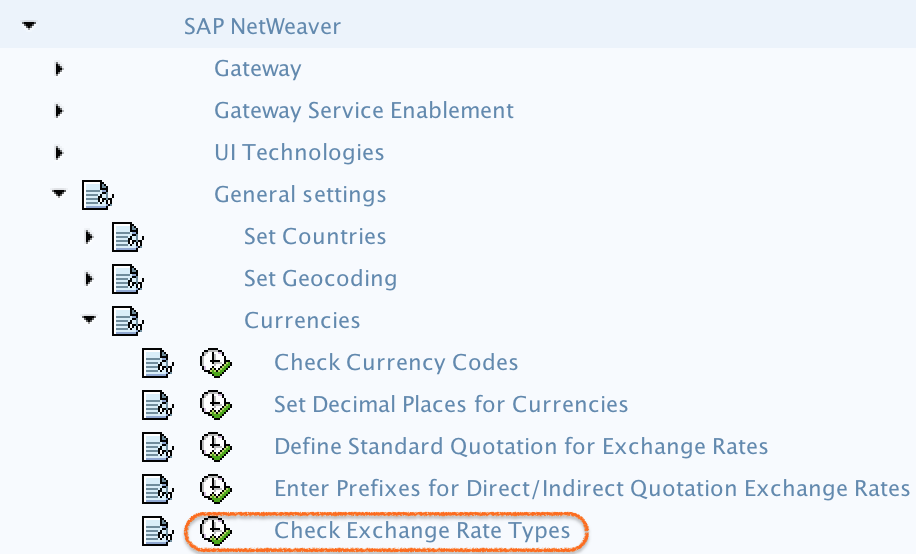Image resolution: width=916 pixels, height=554 pixels.
Task: Expand the Gateway node
Action: click(x=58, y=69)
